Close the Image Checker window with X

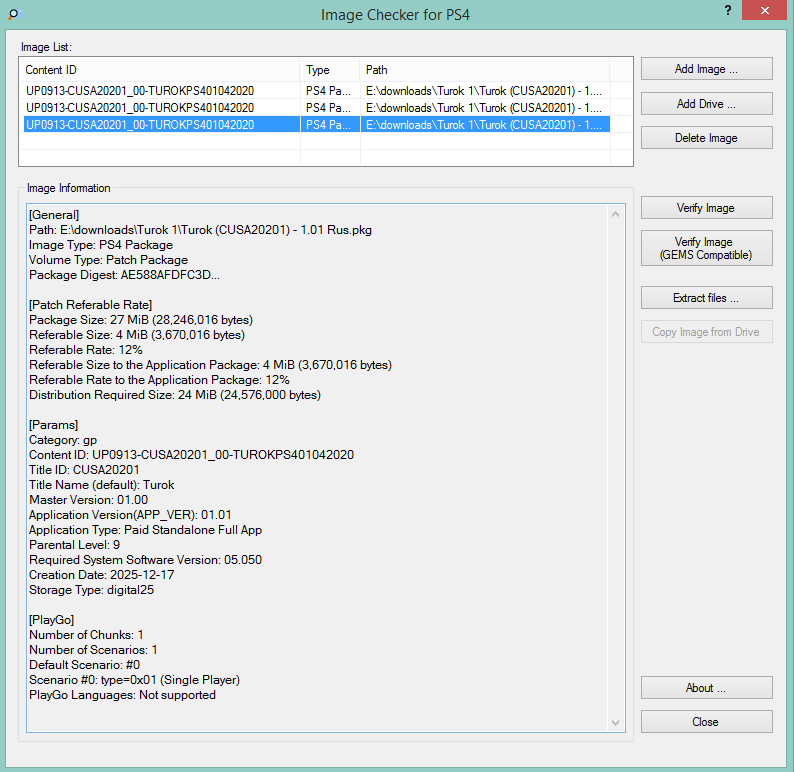(764, 10)
